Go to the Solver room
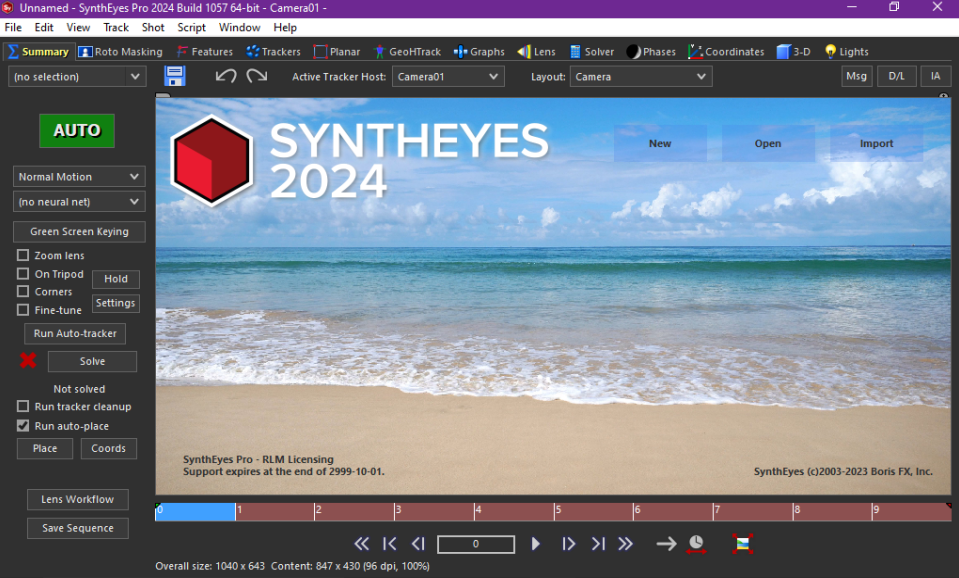This screenshot has height=578, width=959. 591,51
